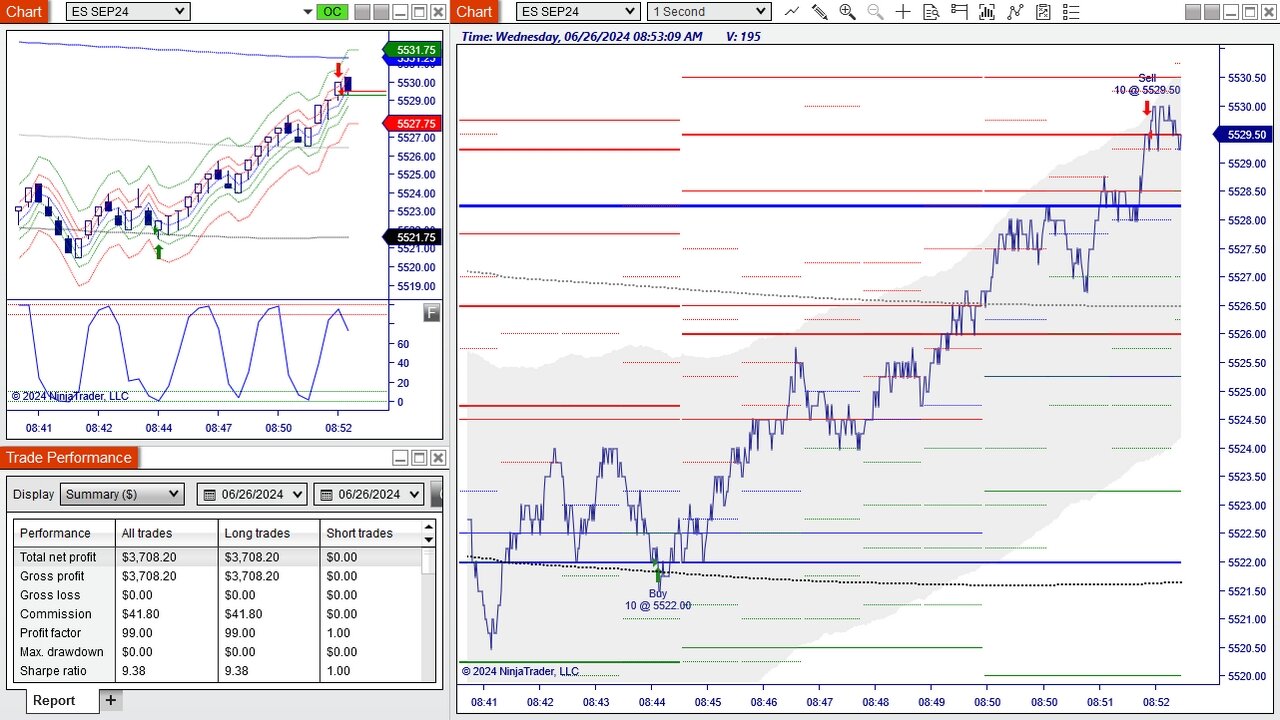This screenshot has height=720, width=1280.
Task: Click the Performance column header
Action: (65, 533)
